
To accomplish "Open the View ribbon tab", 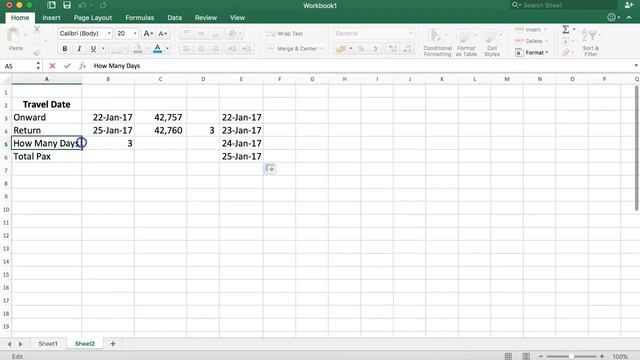I will tap(237, 18).
